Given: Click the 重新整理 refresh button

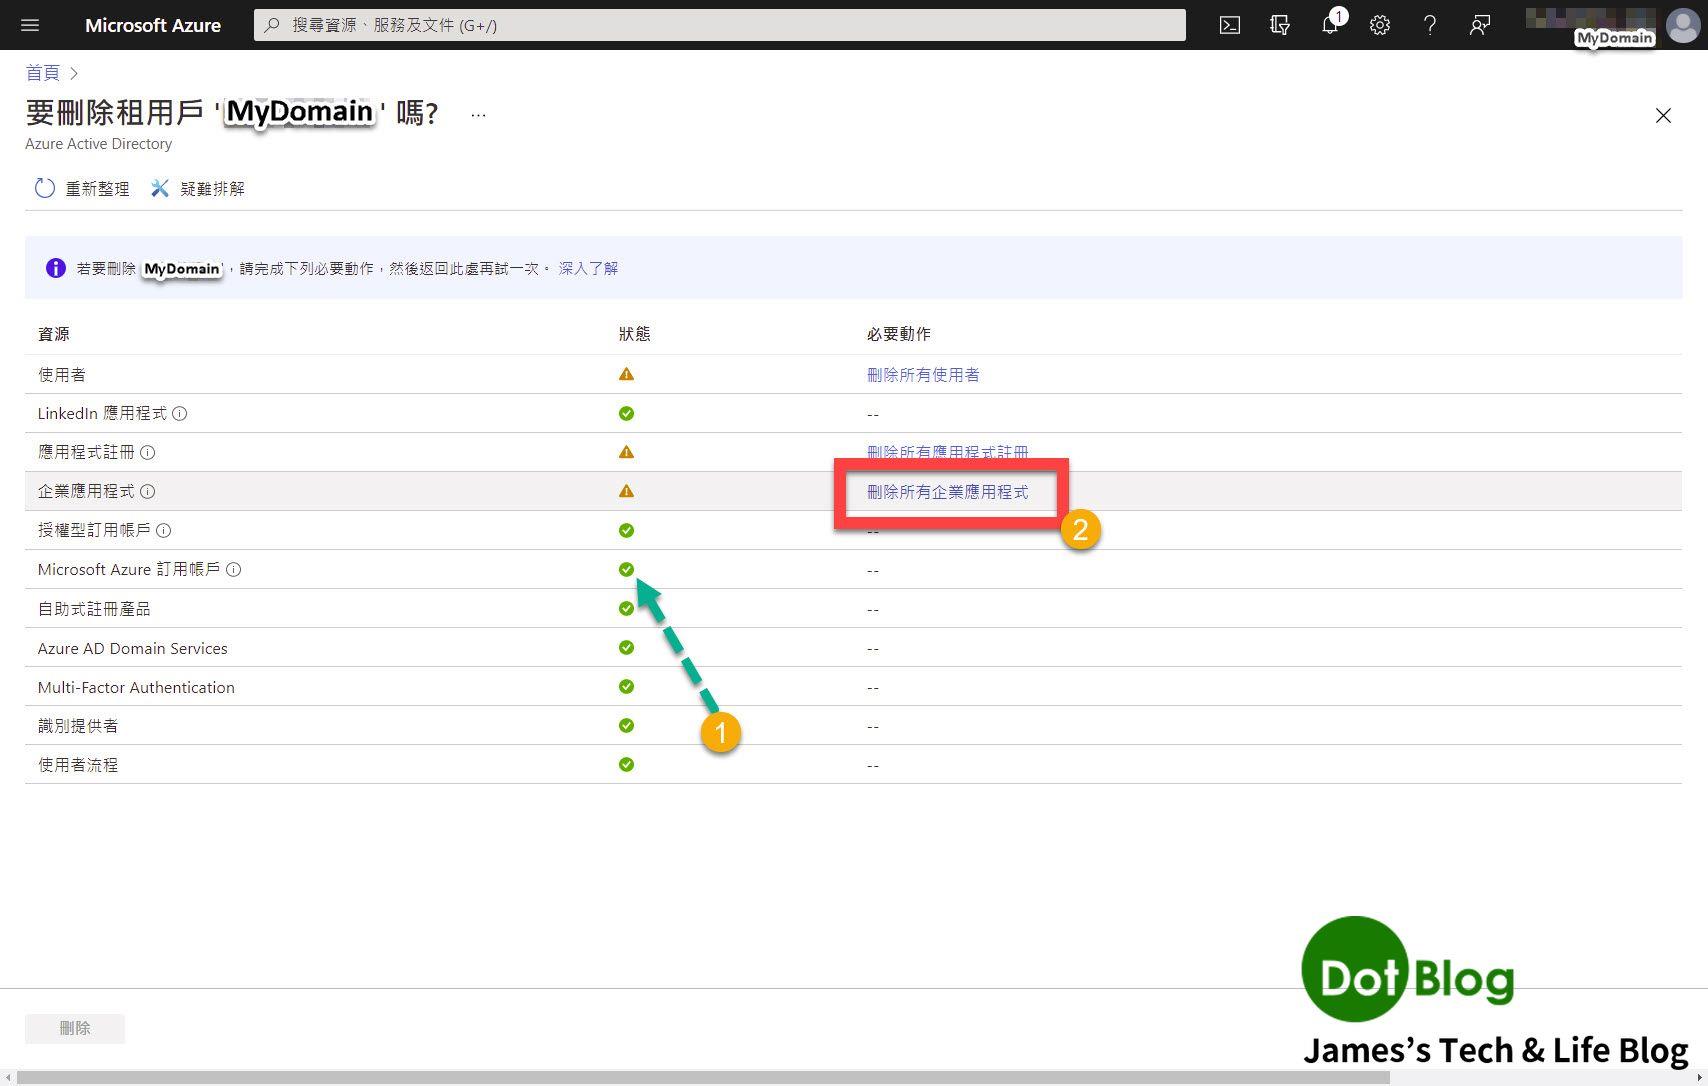Looking at the screenshot, I should (82, 188).
